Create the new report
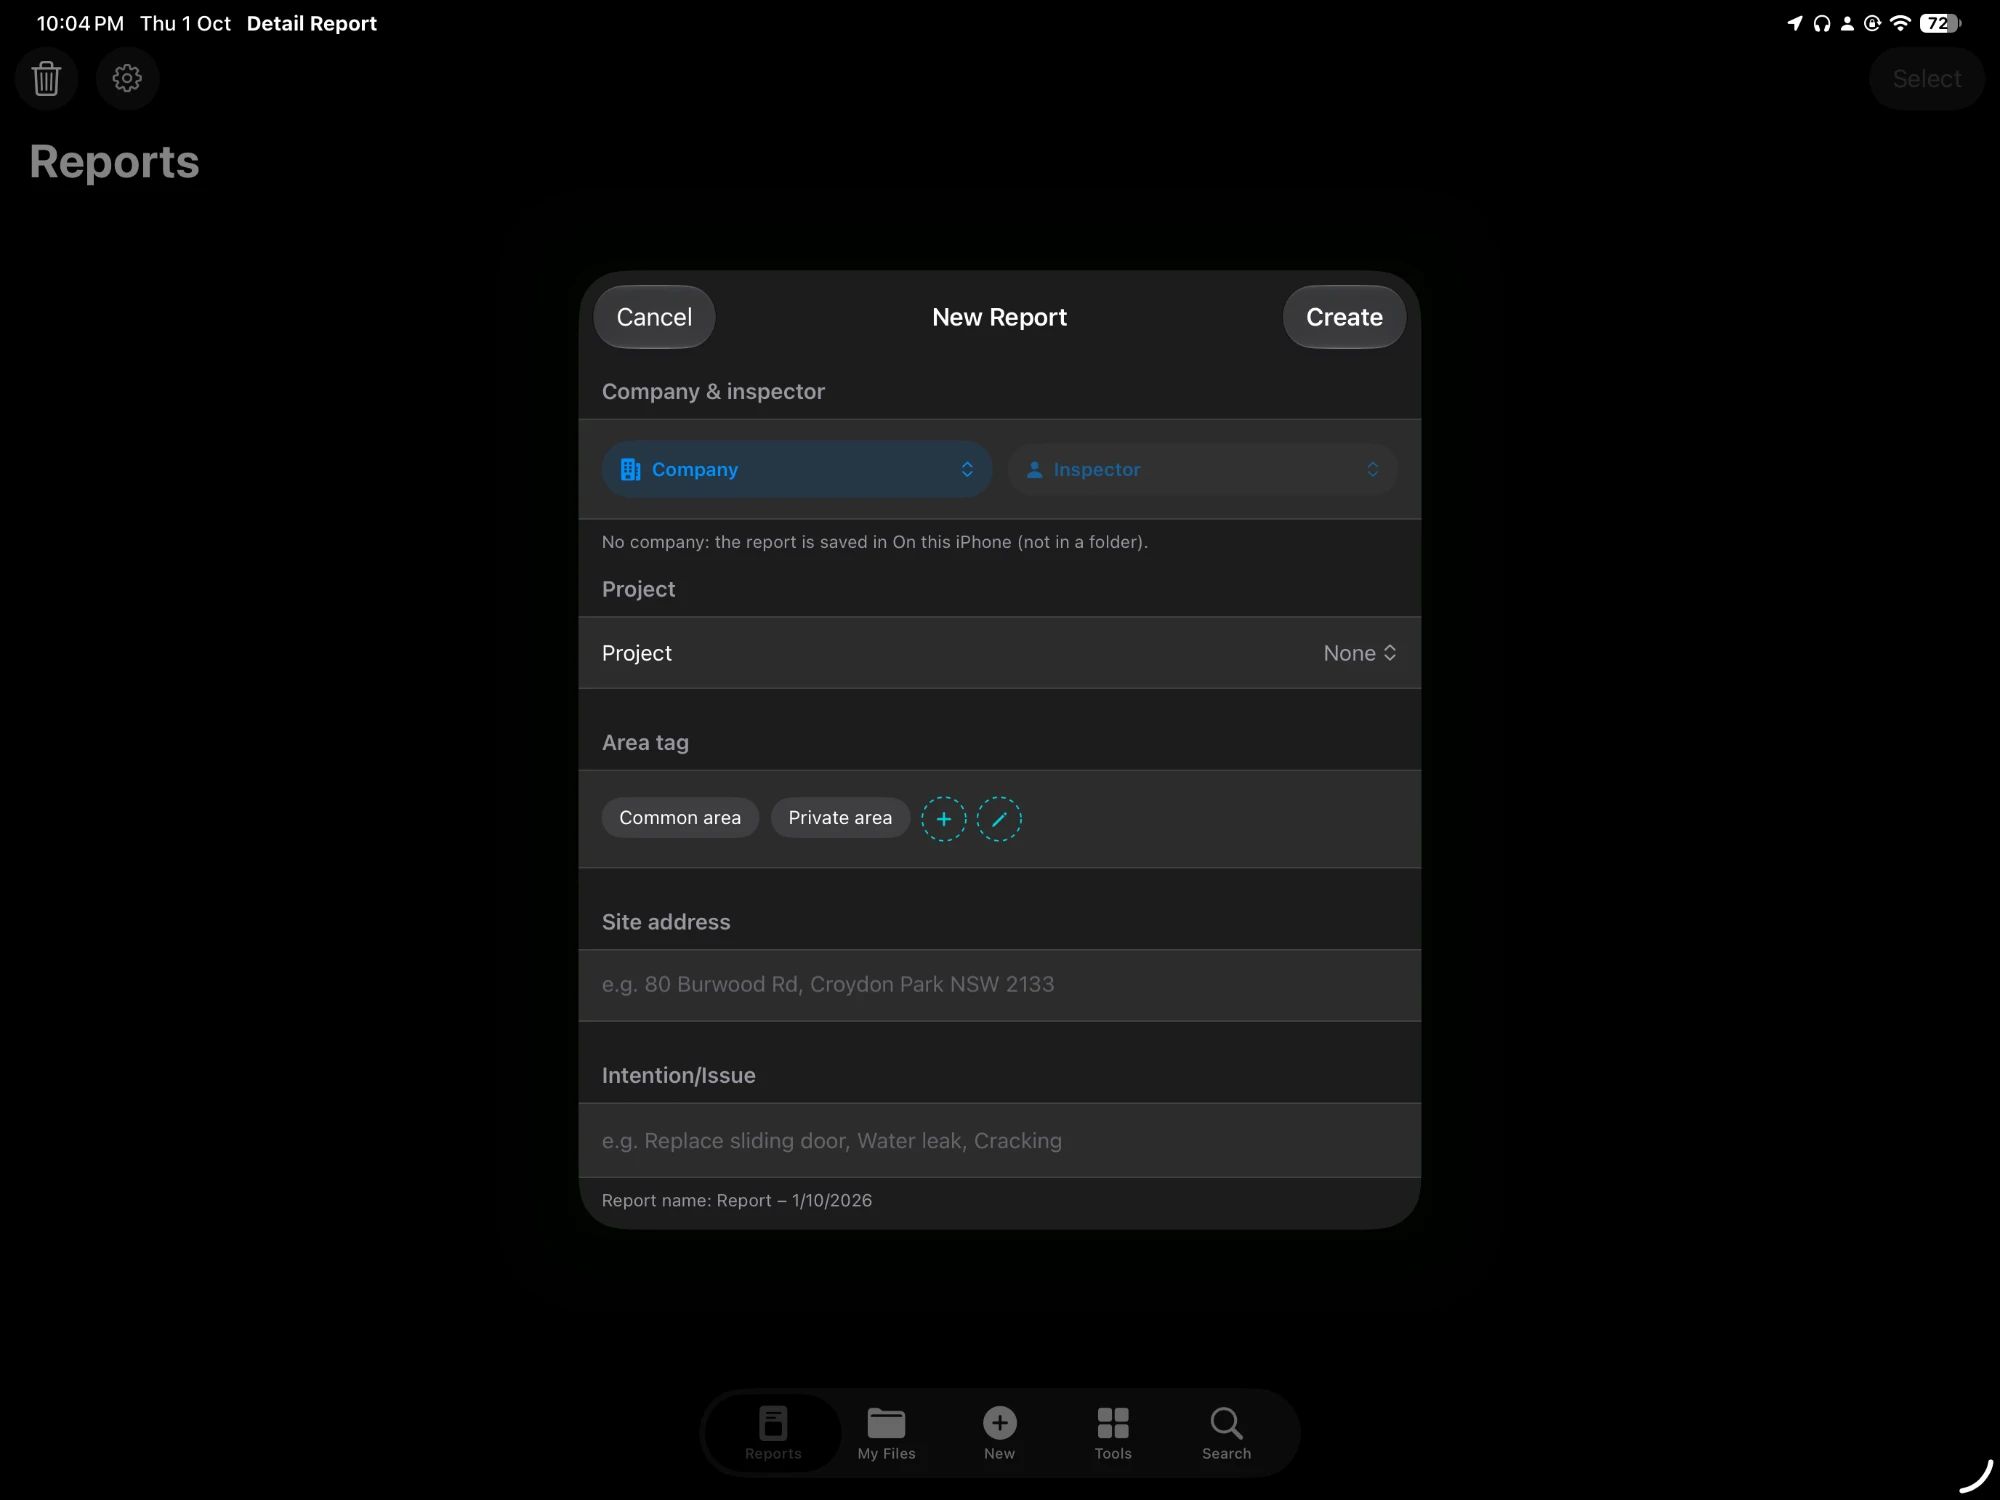The height and width of the screenshot is (1500, 2000). [x=1344, y=317]
